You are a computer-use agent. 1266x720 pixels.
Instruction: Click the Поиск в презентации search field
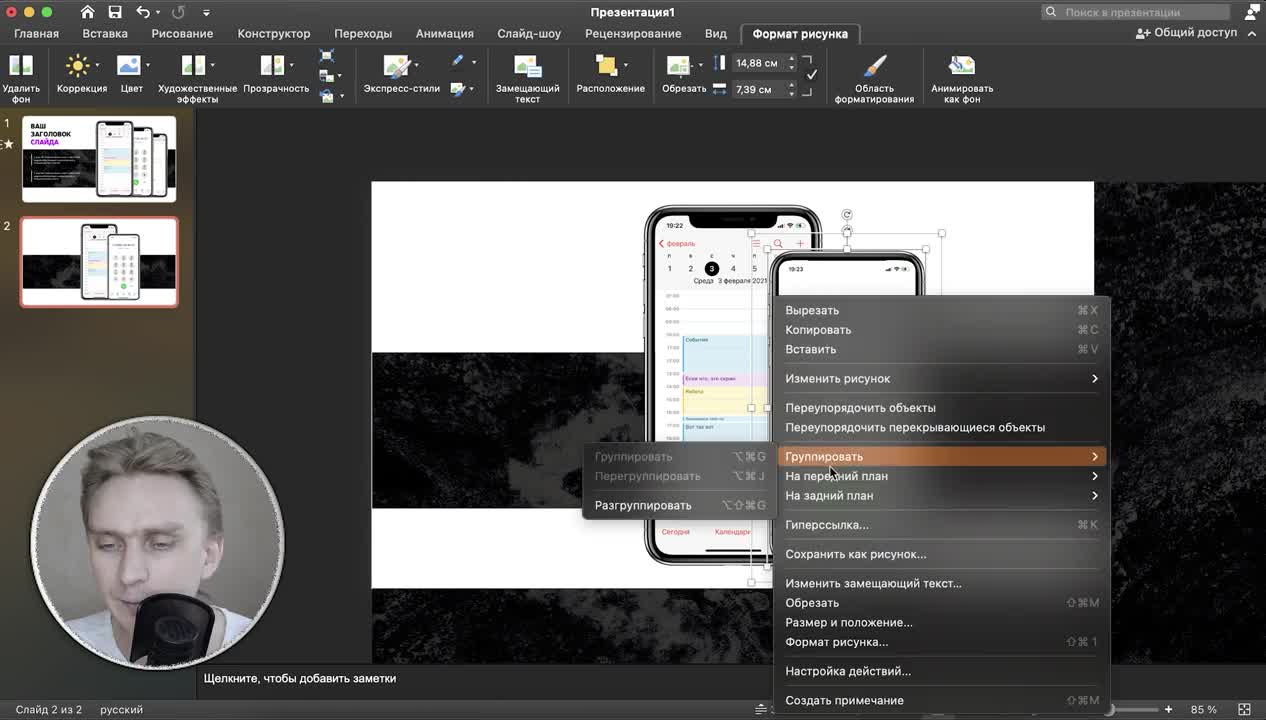tap(1135, 12)
